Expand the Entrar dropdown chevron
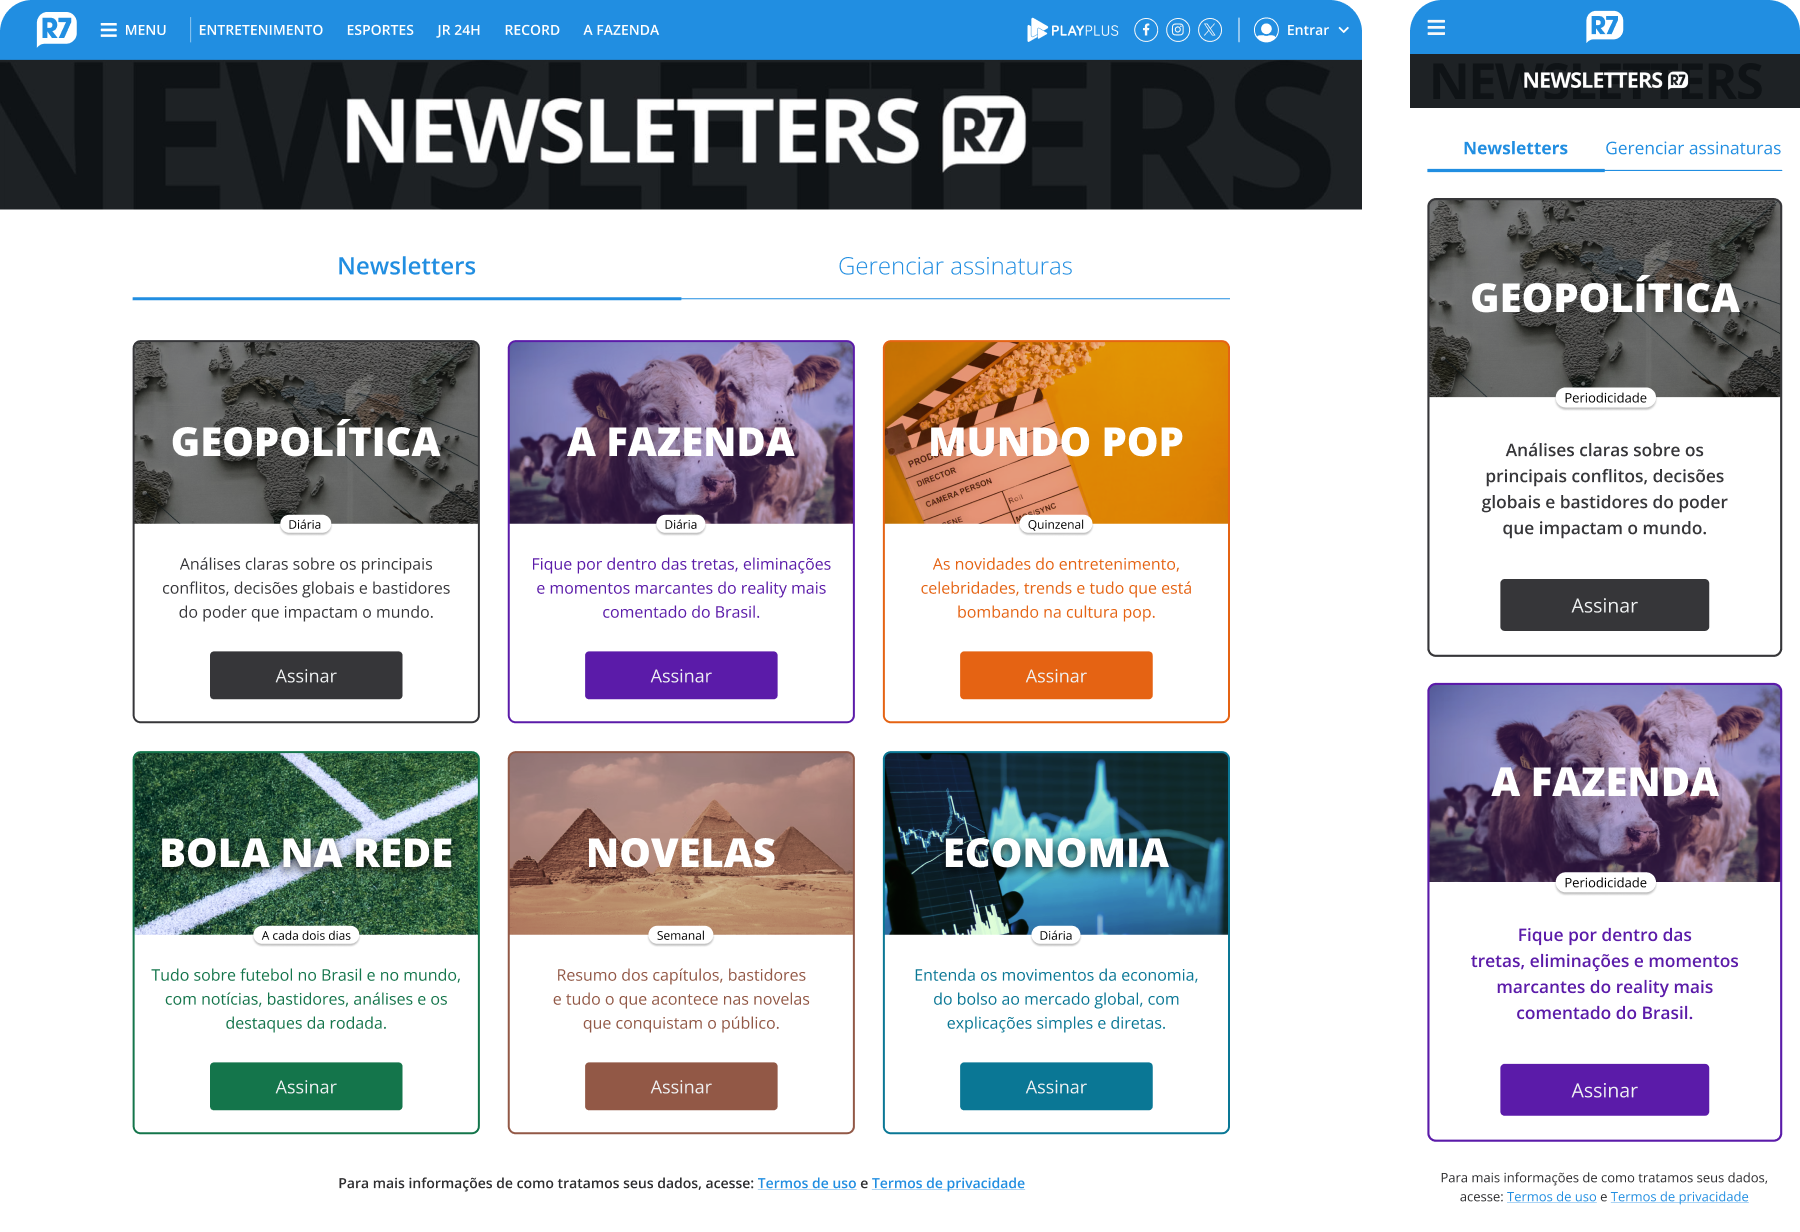Image resolution: width=1800 pixels, height=1232 pixels. point(1344,30)
